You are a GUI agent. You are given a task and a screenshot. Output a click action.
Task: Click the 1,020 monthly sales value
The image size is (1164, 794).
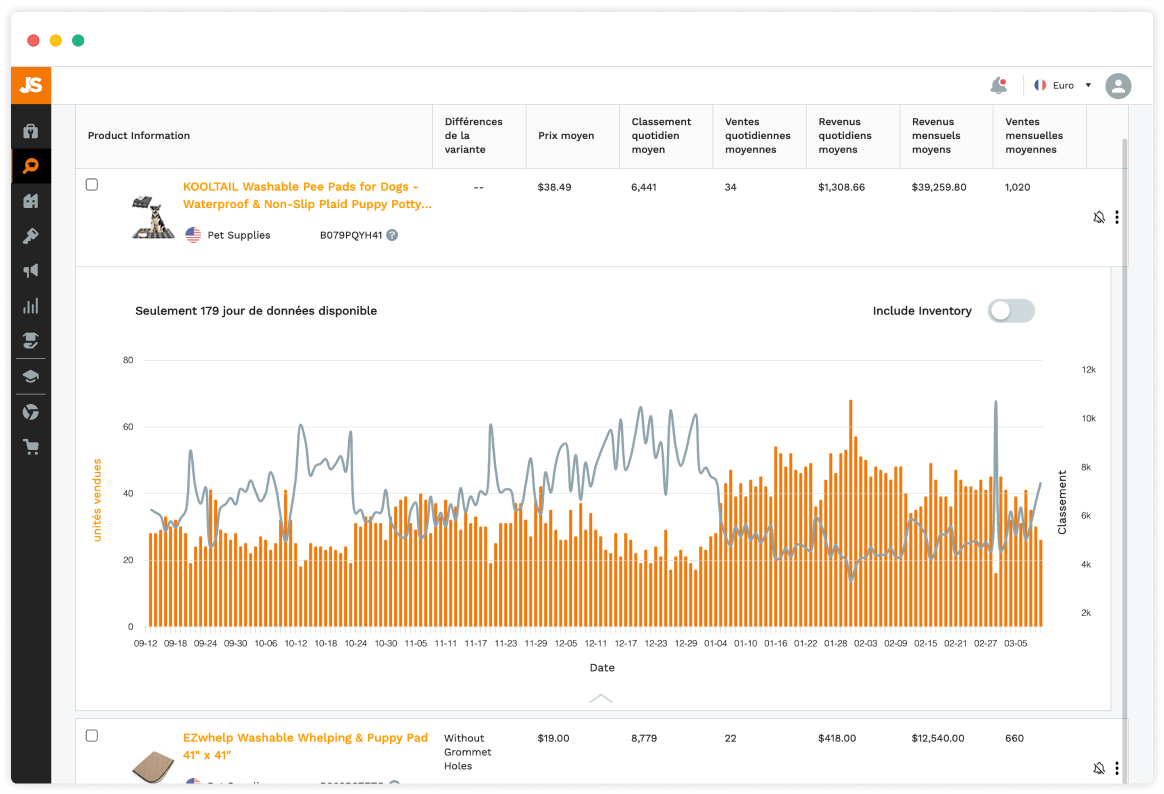1017,187
